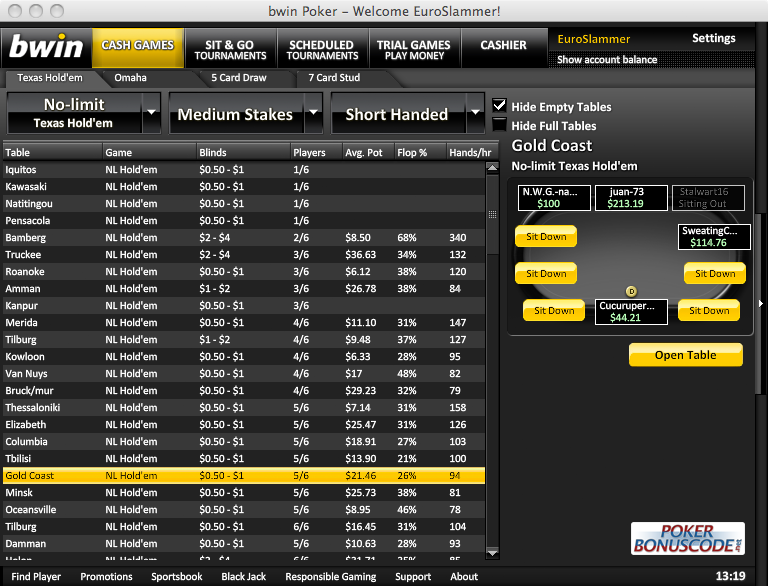
Task: Select the Merida table row
Action: (244, 322)
